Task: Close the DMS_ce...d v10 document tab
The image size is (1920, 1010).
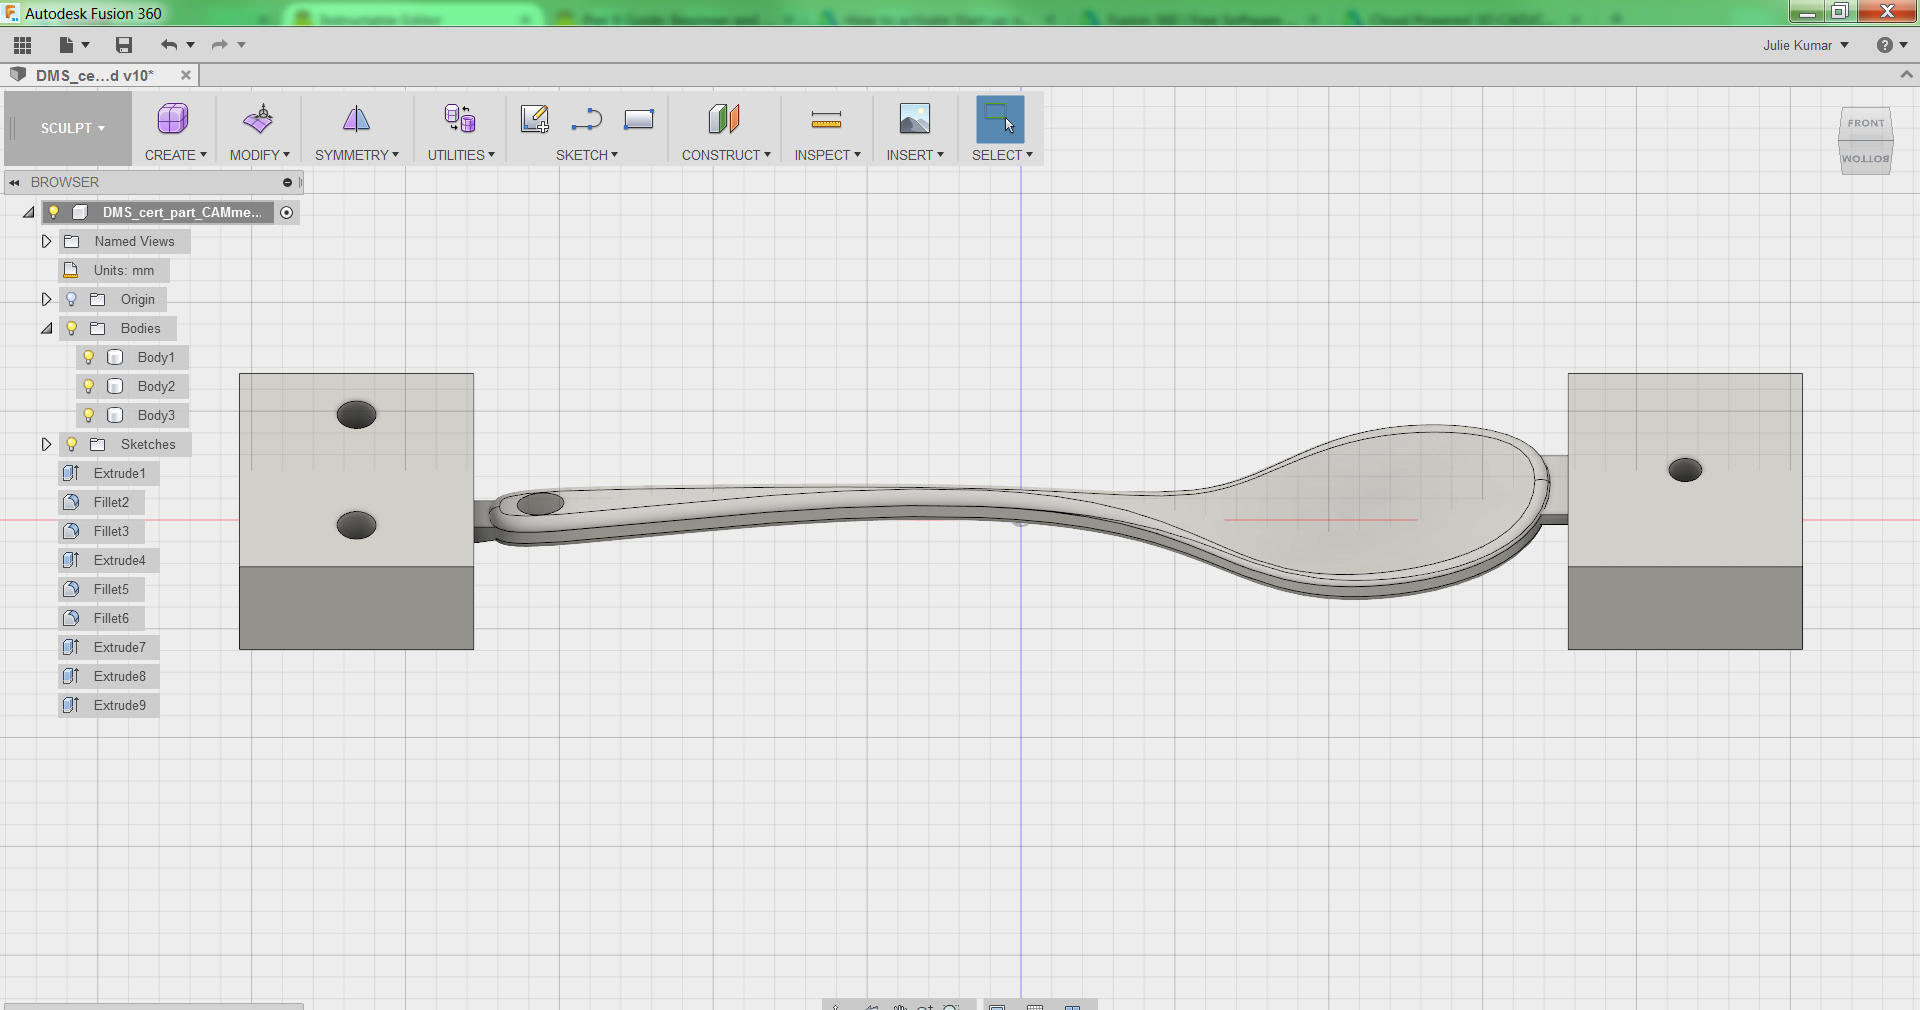Action: click(185, 75)
